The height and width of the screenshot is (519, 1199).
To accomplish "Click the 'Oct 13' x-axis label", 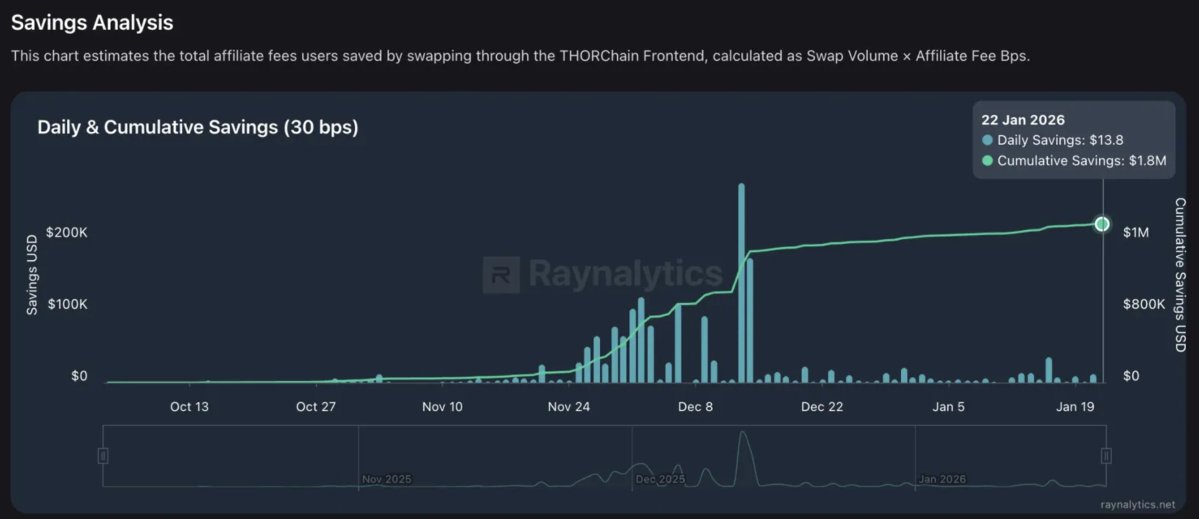I will point(189,407).
